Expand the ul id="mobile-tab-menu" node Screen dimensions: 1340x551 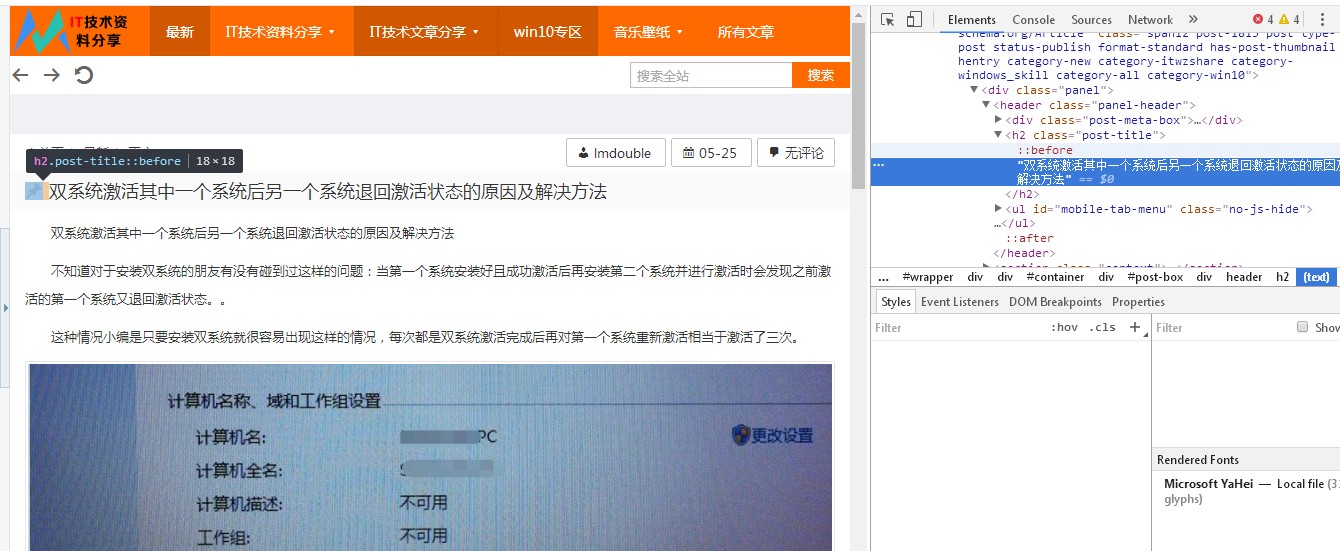click(998, 209)
